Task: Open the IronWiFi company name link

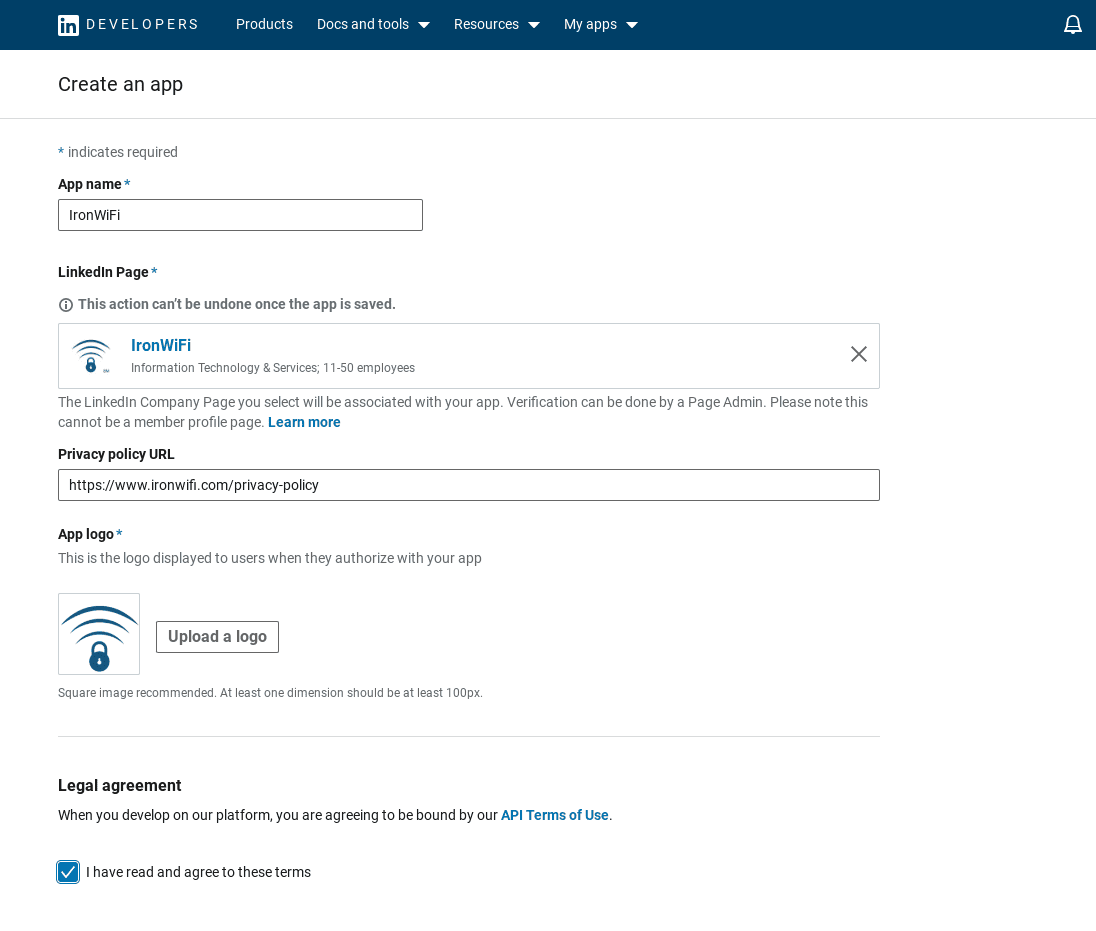Action: pyautogui.click(x=161, y=345)
